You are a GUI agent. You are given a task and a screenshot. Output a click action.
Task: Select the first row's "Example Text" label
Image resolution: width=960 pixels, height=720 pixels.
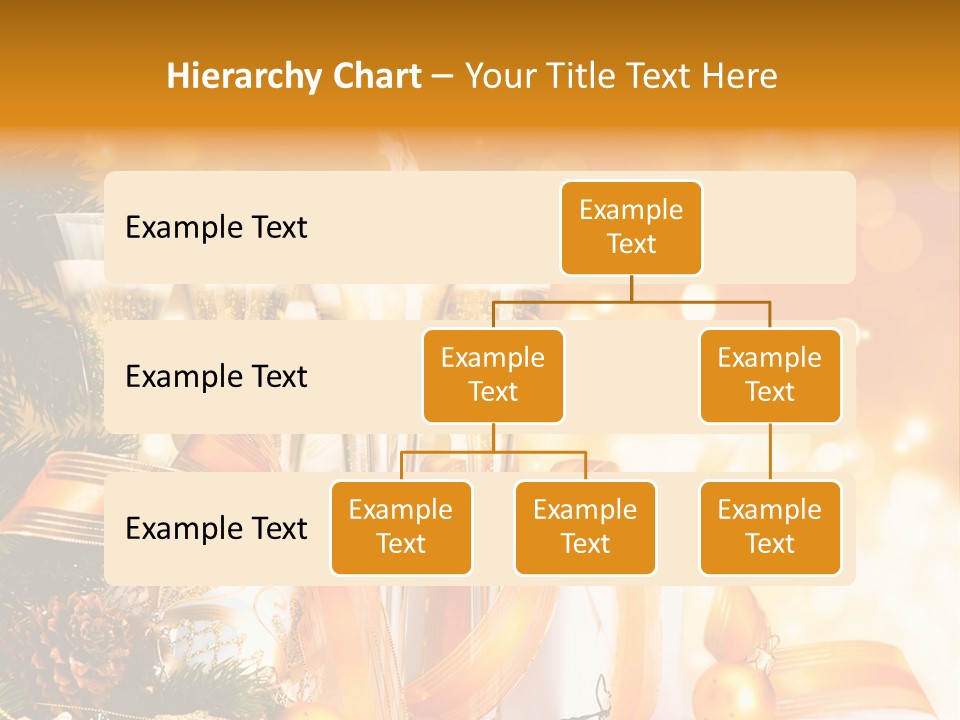216,228
